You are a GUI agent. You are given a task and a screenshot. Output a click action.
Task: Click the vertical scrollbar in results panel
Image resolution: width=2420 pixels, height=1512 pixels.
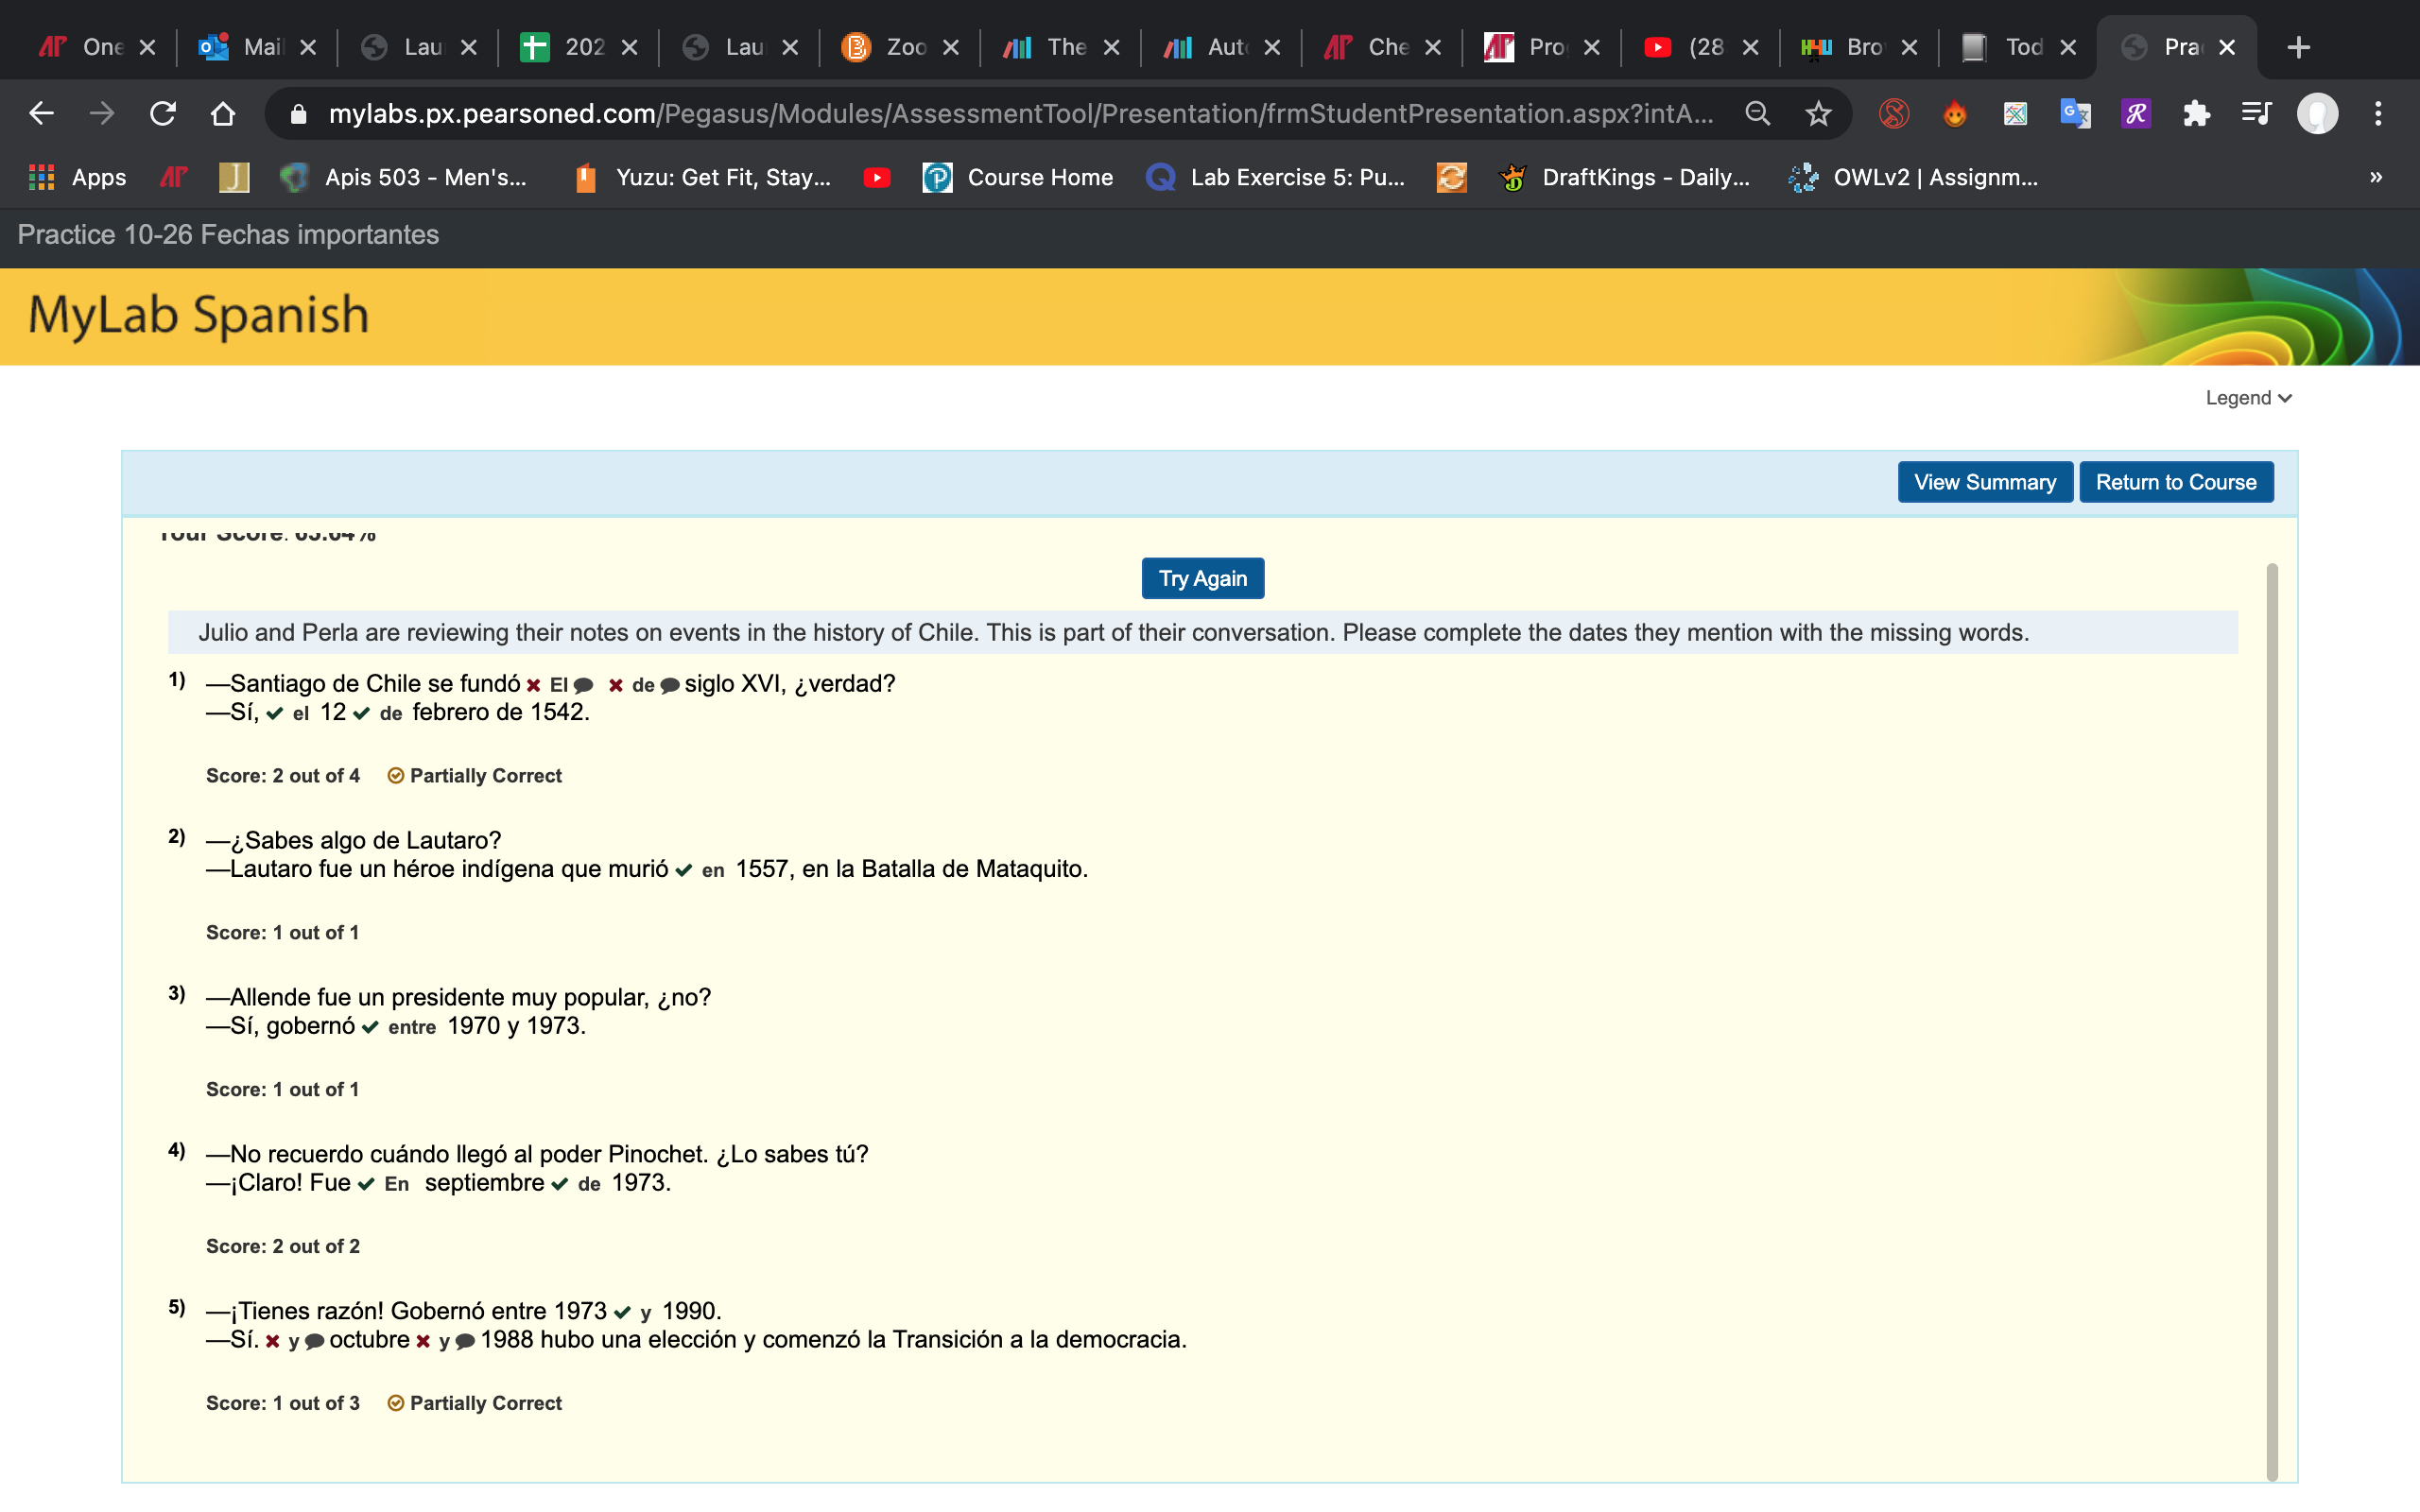(x=2271, y=1020)
